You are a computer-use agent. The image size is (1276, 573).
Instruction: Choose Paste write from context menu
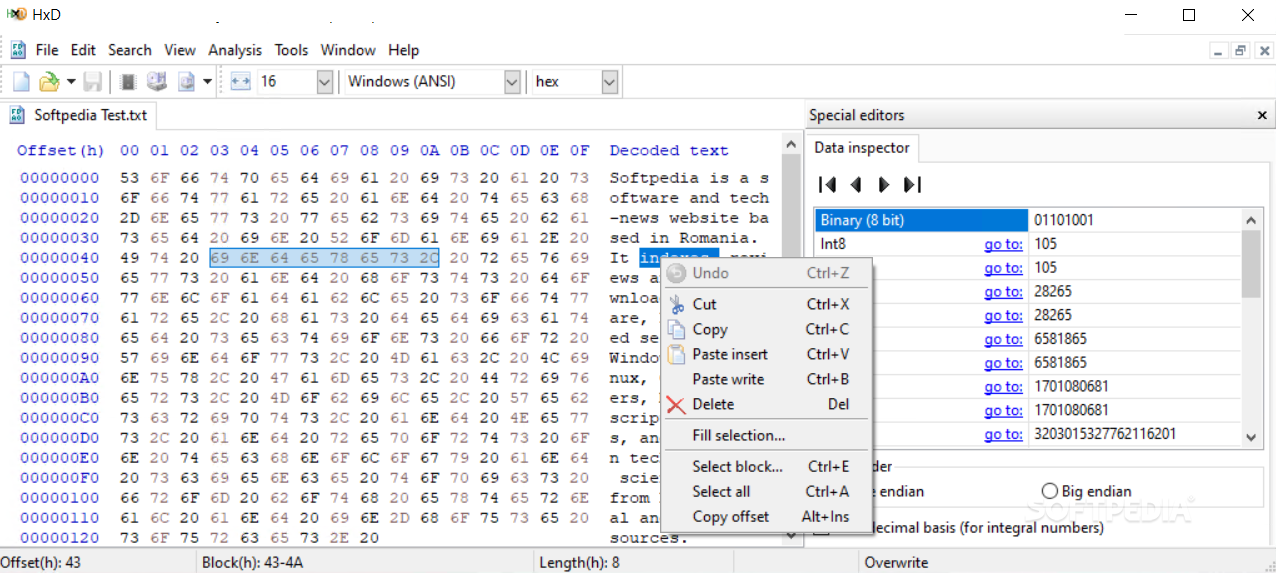pos(765,379)
